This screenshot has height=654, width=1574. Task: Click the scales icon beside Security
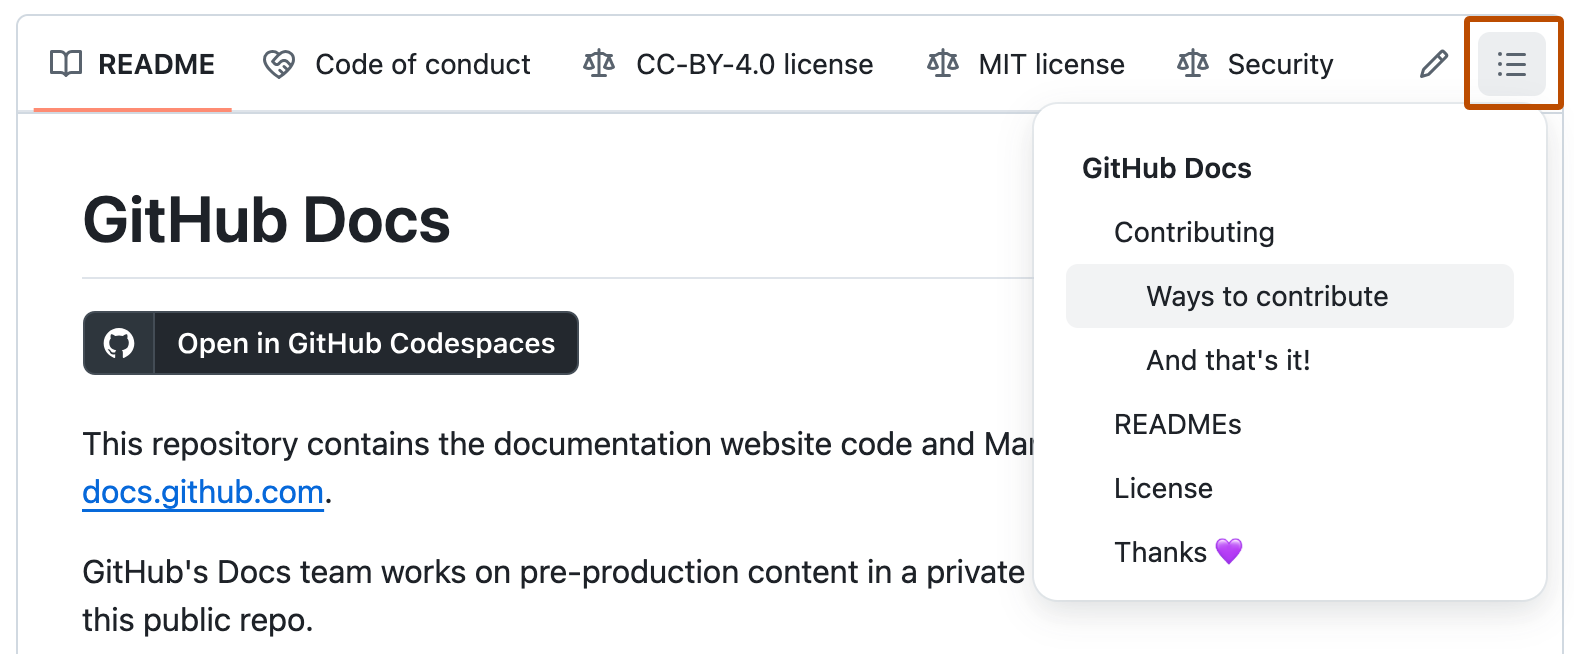click(1192, 63)
